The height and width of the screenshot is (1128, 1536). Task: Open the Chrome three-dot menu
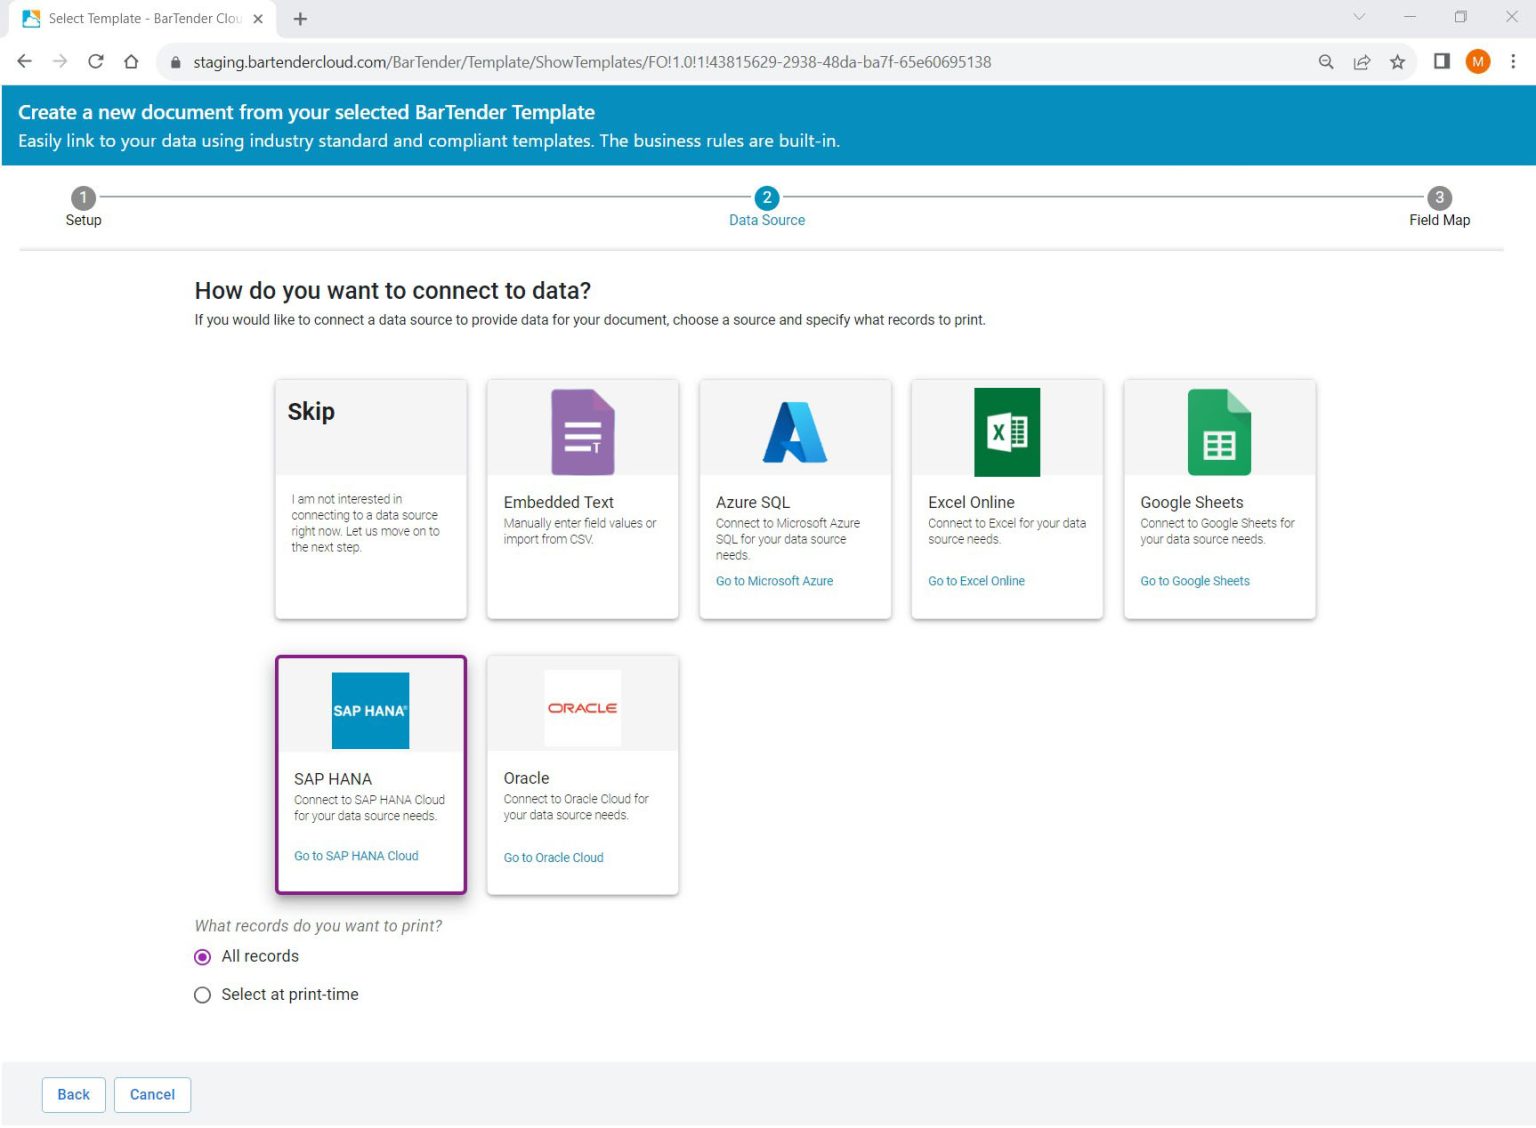point(1513,62)
